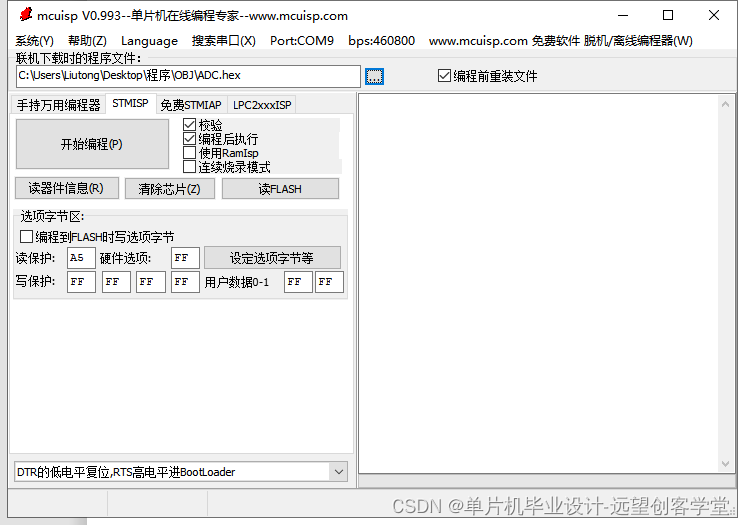The height and width of the screenshot is (525, 745).
Task: Click the second 写保护 FF field
Action: point(116,282)
